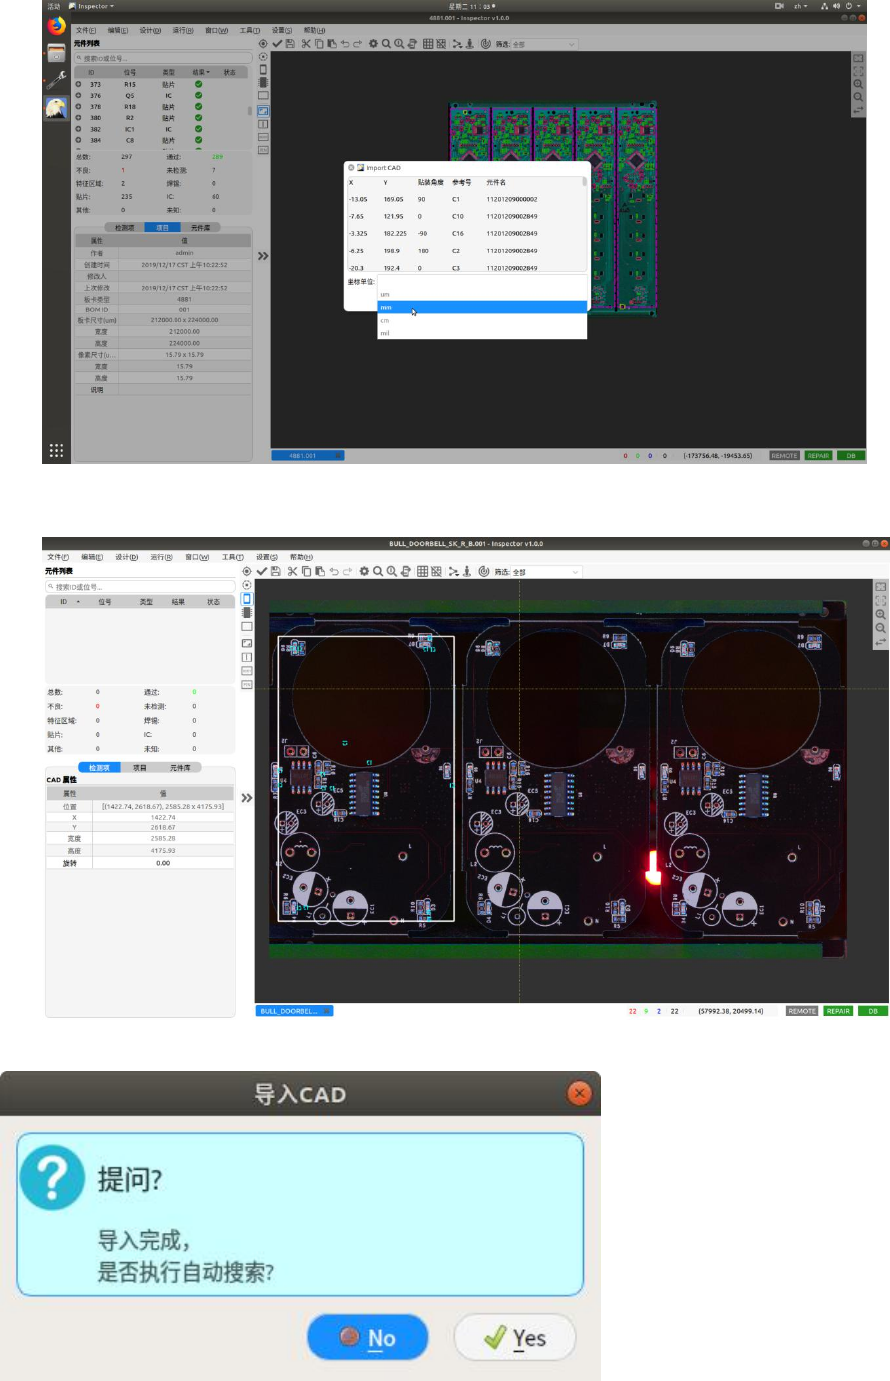Click the spiral icon beside 筛选 in BULL_DOORBELL toolbar

483,572
